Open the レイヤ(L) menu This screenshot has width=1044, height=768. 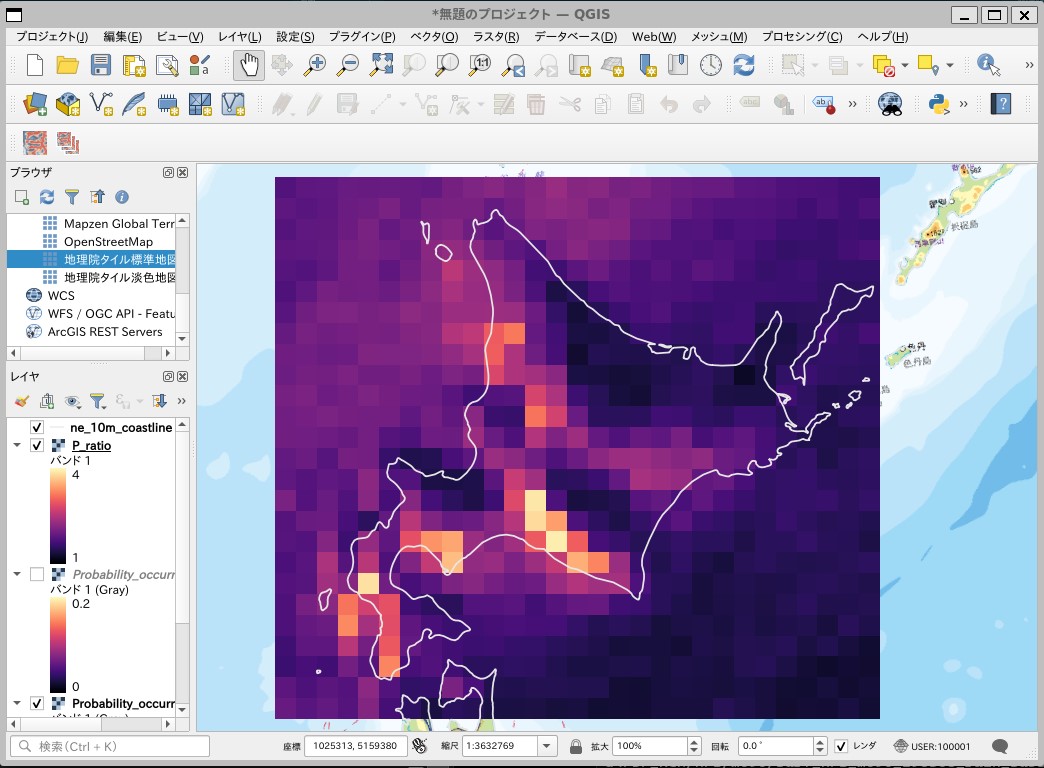pos(240,37)
